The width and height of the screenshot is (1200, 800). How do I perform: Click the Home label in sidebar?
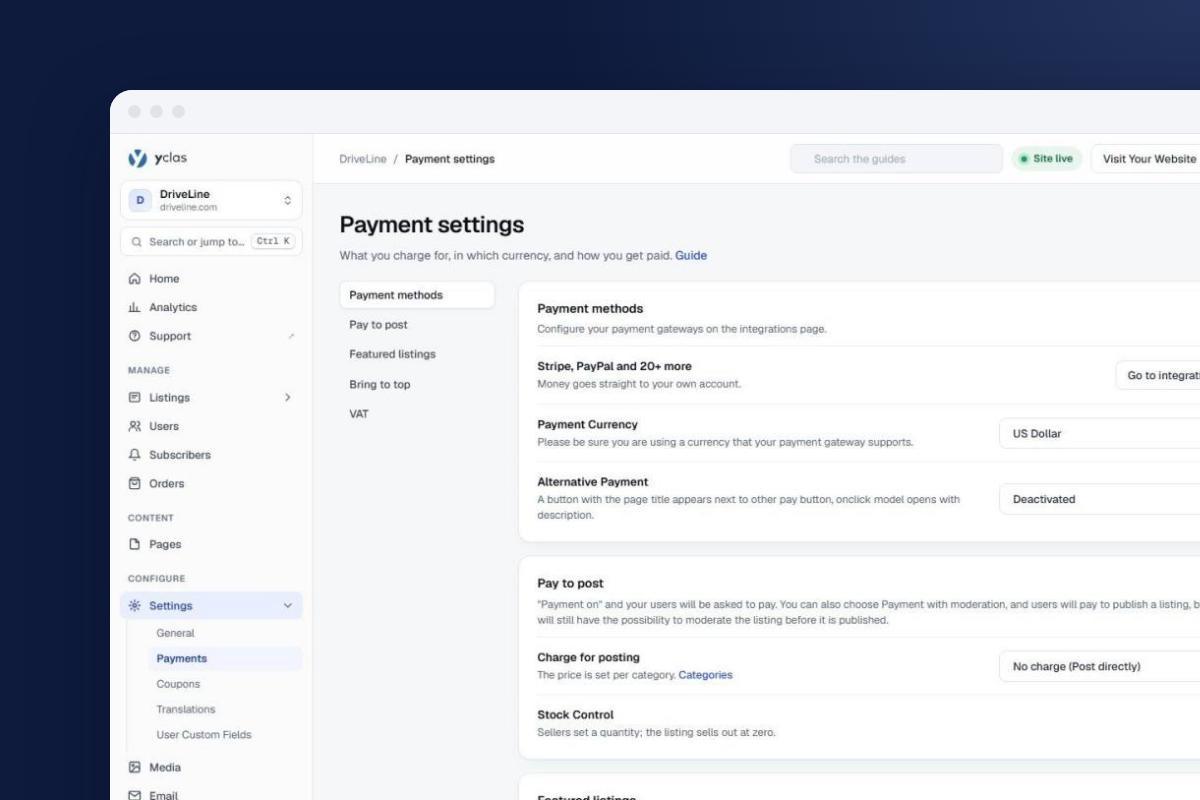[164, 279]
